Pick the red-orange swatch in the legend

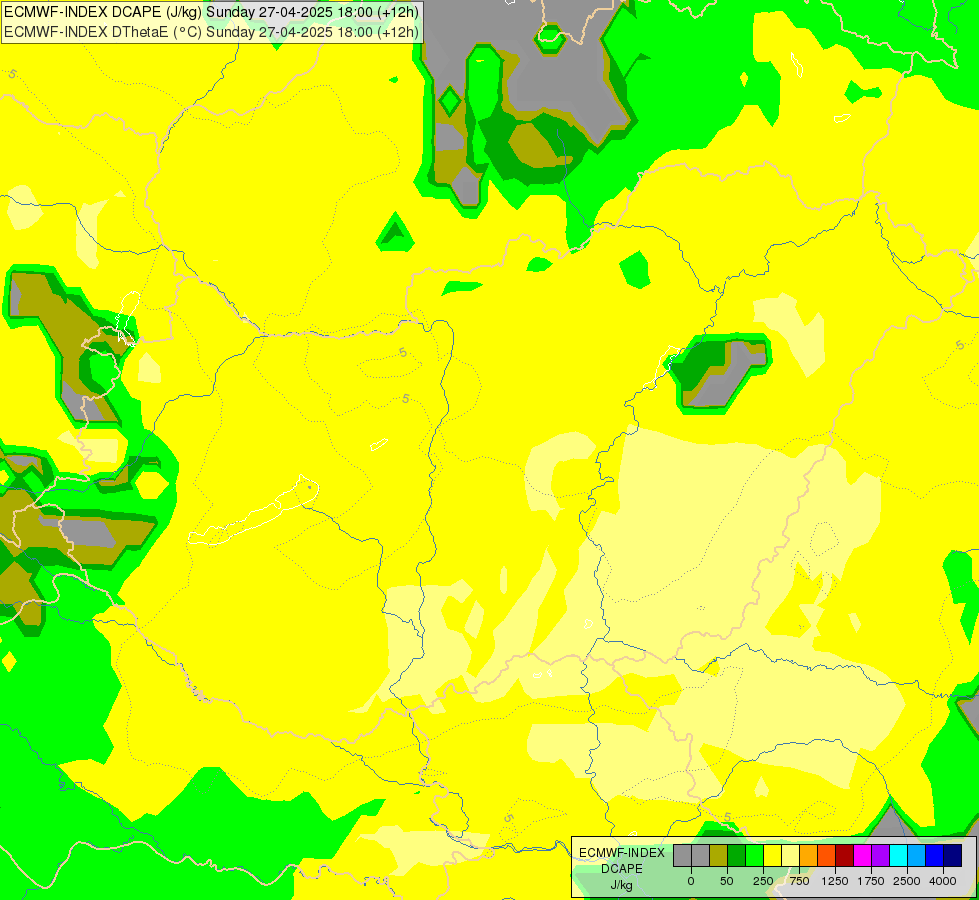pos(827,856)
